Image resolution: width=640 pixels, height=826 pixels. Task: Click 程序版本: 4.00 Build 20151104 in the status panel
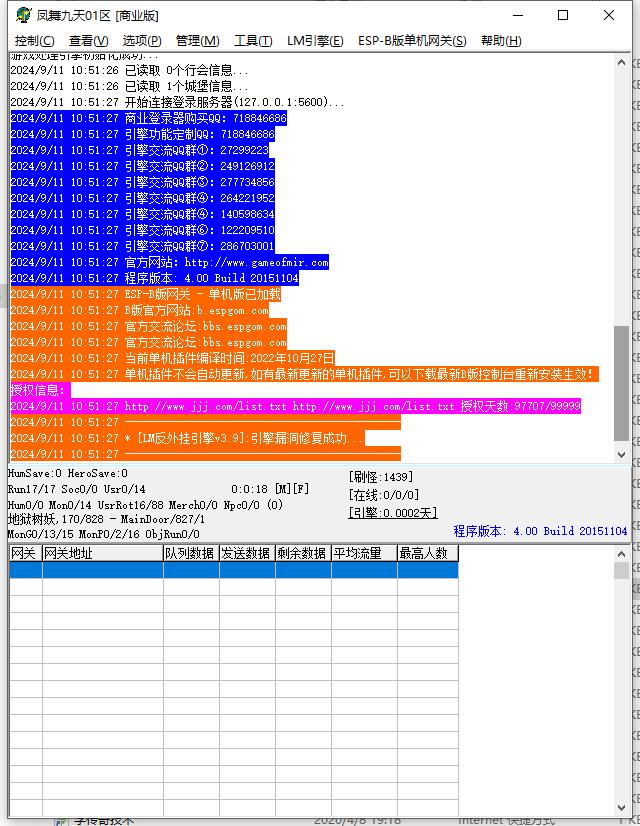point(540,531)
